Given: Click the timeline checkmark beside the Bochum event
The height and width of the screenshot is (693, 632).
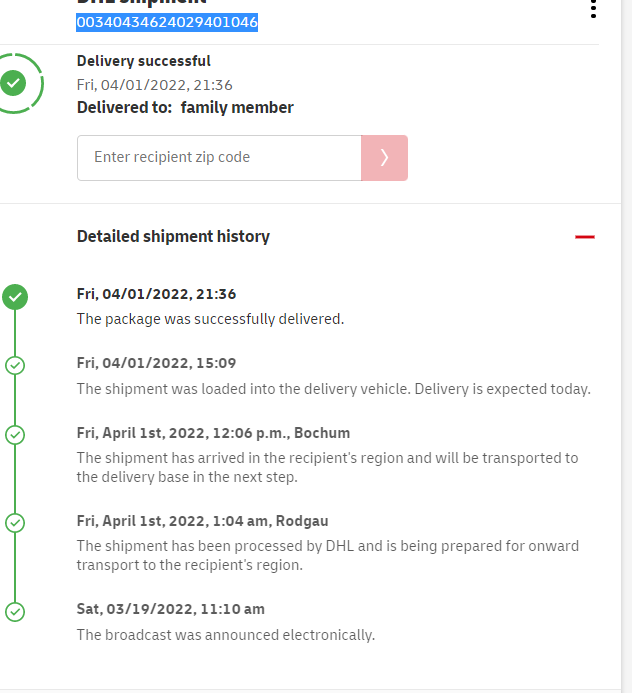Looking at the screenshot, I should pyautogui.click(x=15, y=435).
